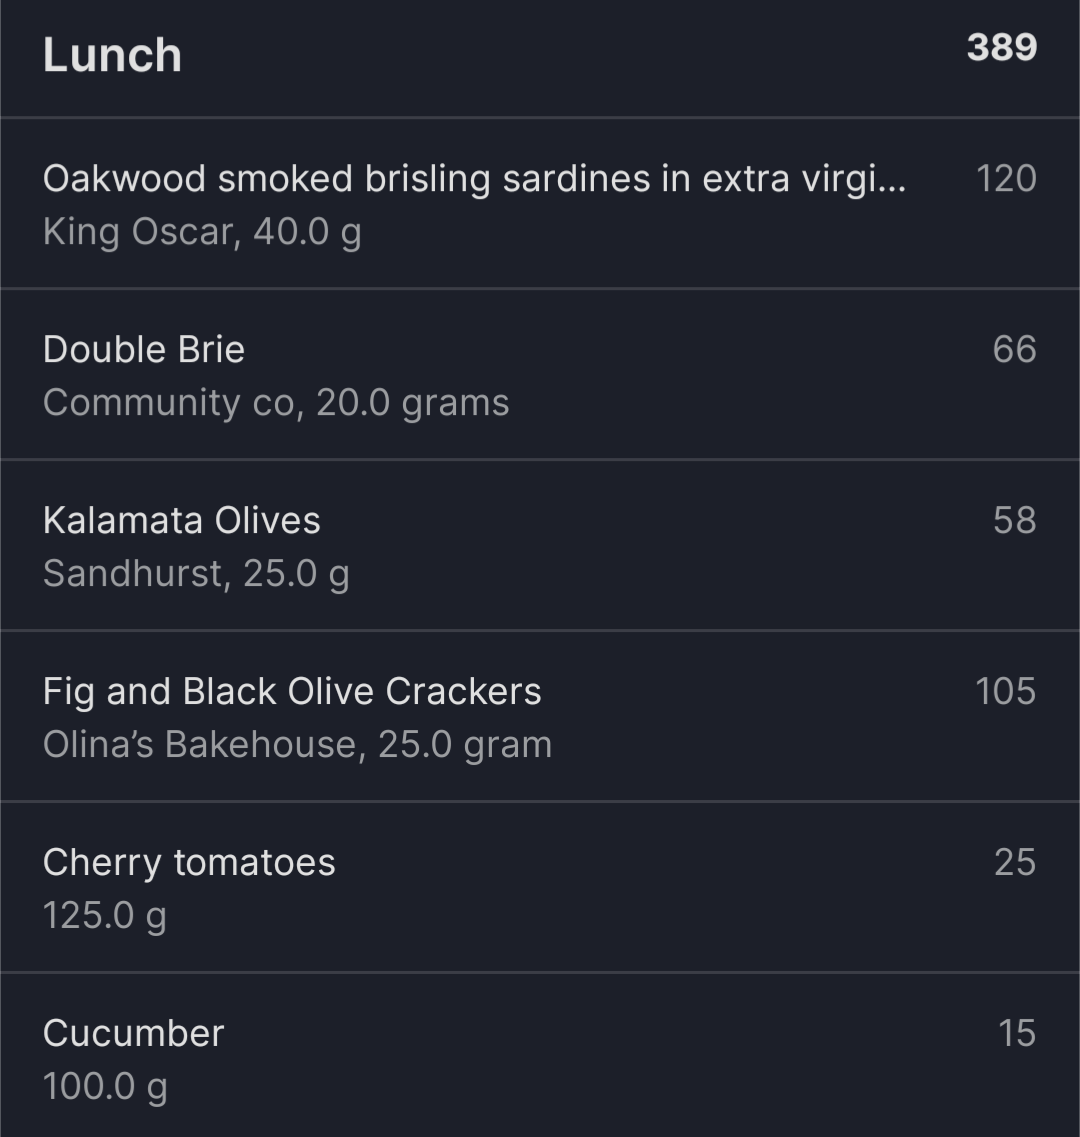Click the 105 calorie value for crackers
The width and height of the screenshot is (1080, 1137).
1005,692
